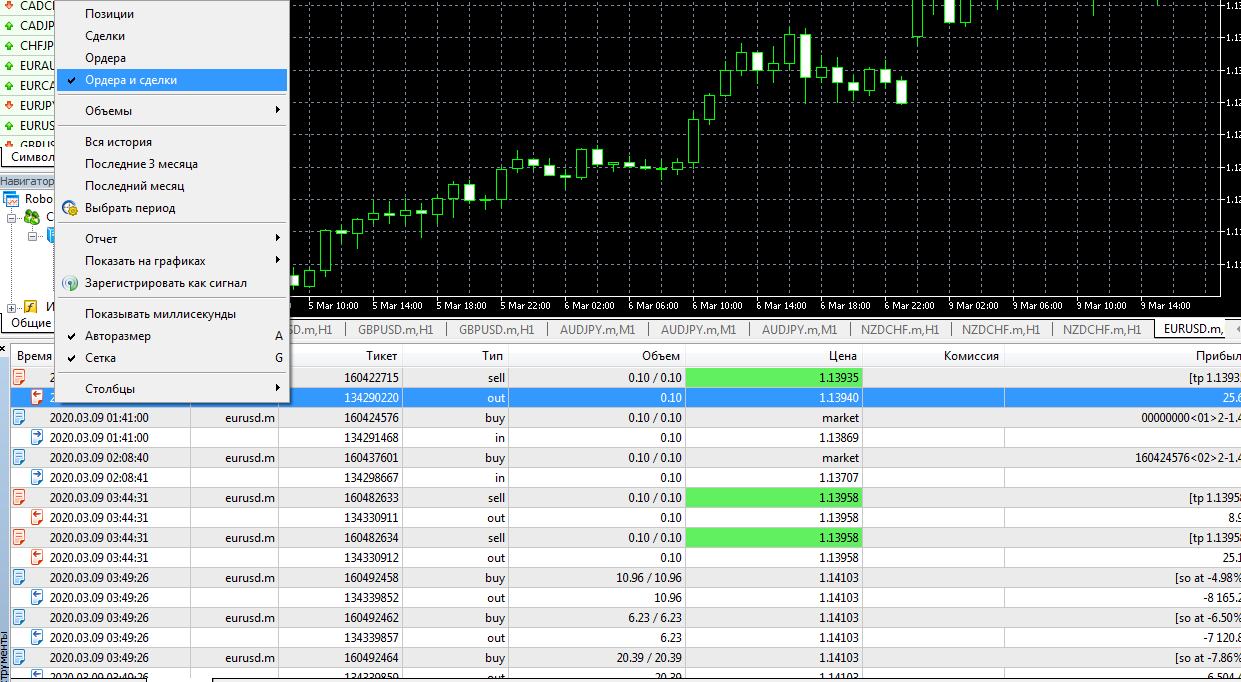1241x682 pixels.
Task: Choose Последний месяц period
Action: [x=172, y=186]
